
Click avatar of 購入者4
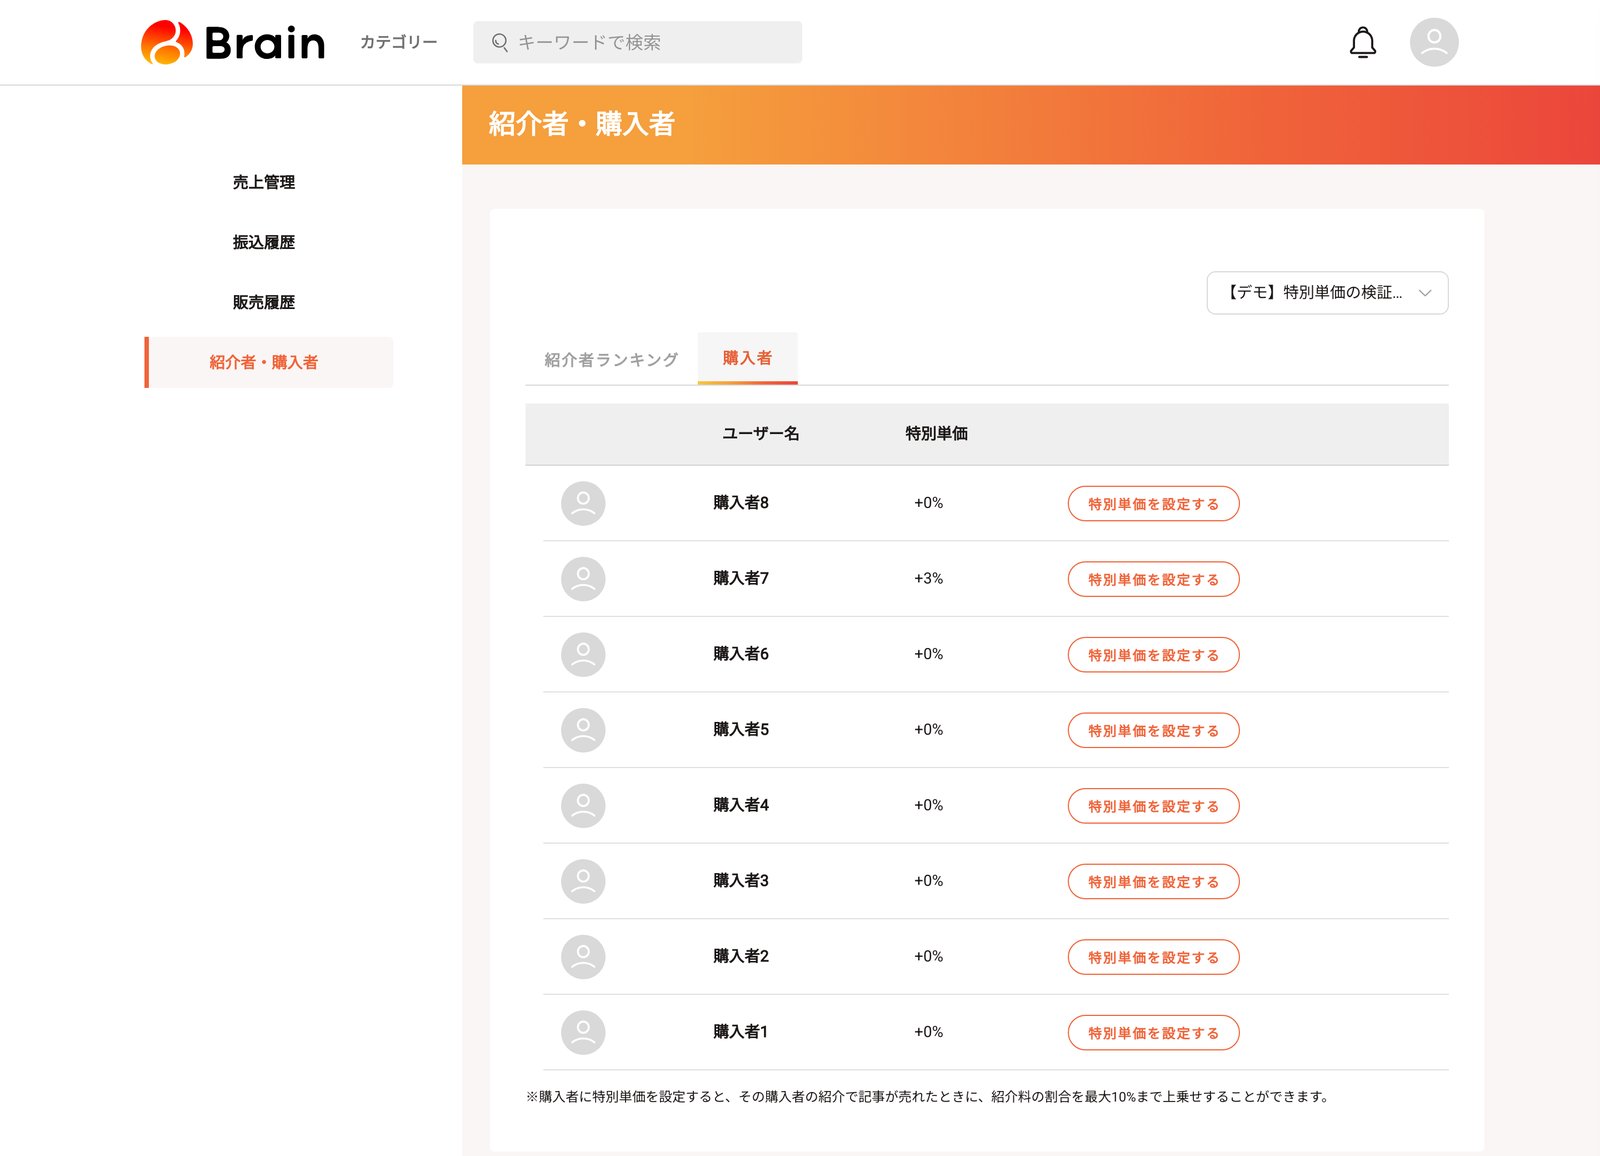(583, 805)
